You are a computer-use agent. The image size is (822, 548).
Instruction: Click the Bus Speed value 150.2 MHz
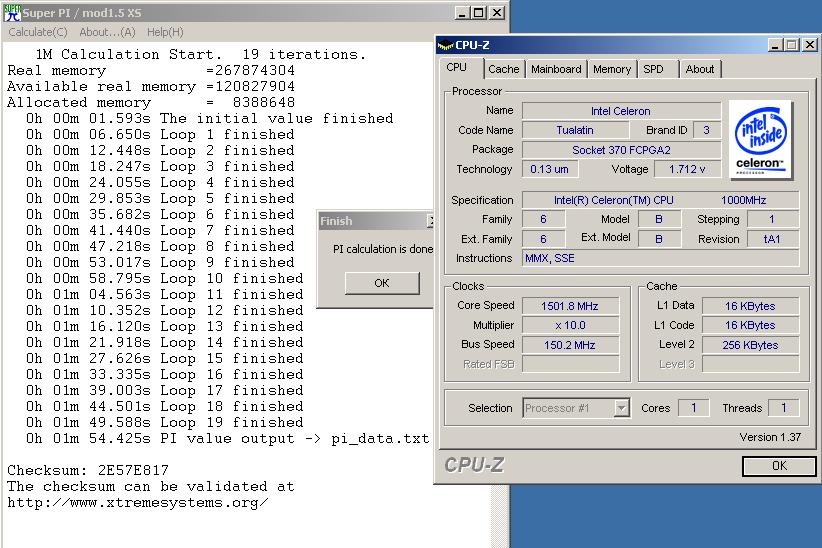[570, 345]
